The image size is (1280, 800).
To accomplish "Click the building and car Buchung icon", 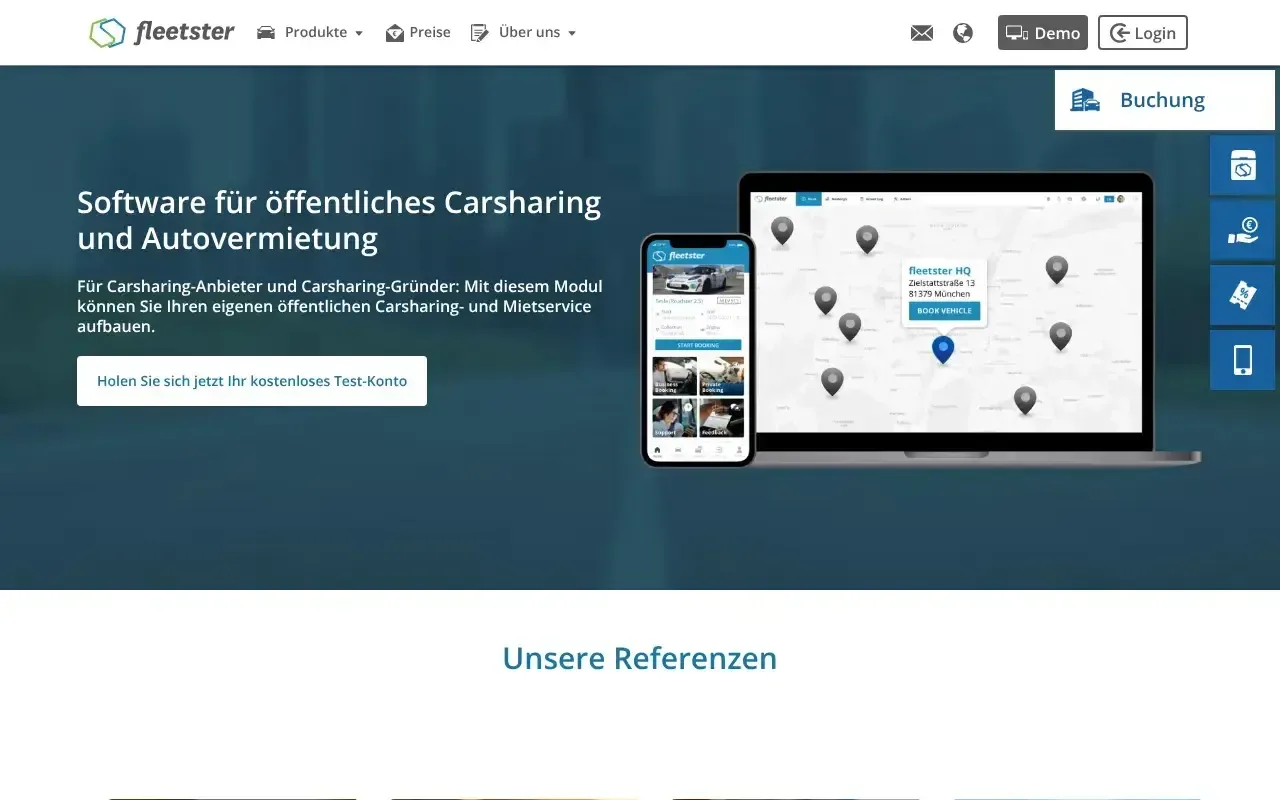I will point(1085,100).
